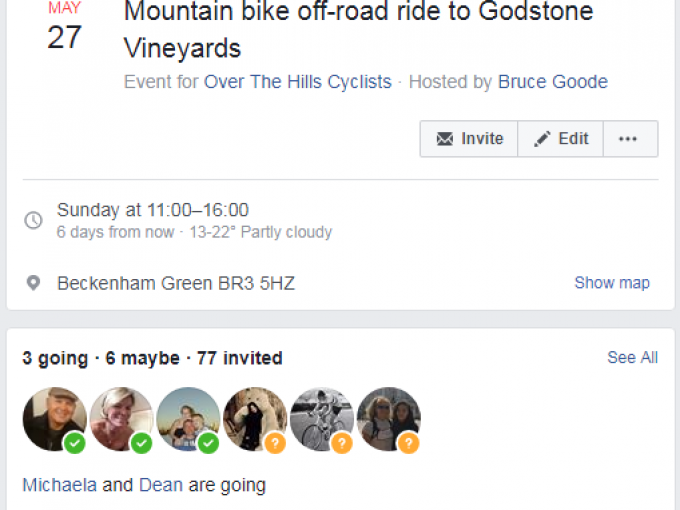Select the third guest avatar with green check
Viewport: 680px width, 510px height.
(188, 419)
